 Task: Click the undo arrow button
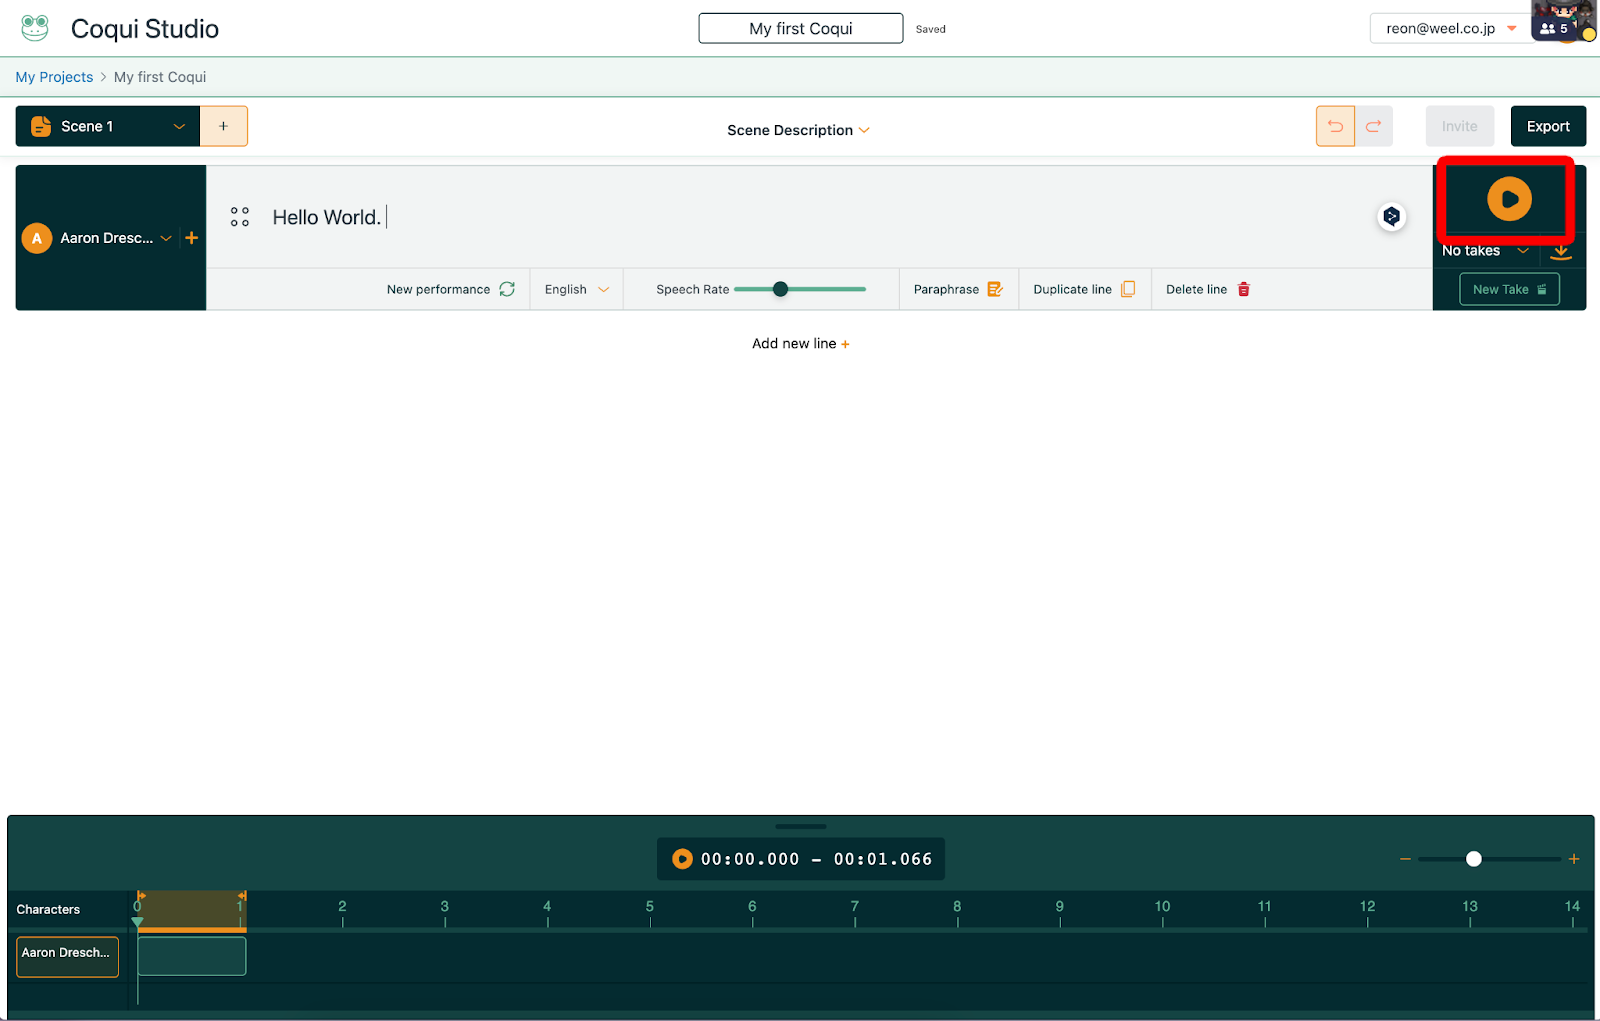(1335, 126)
